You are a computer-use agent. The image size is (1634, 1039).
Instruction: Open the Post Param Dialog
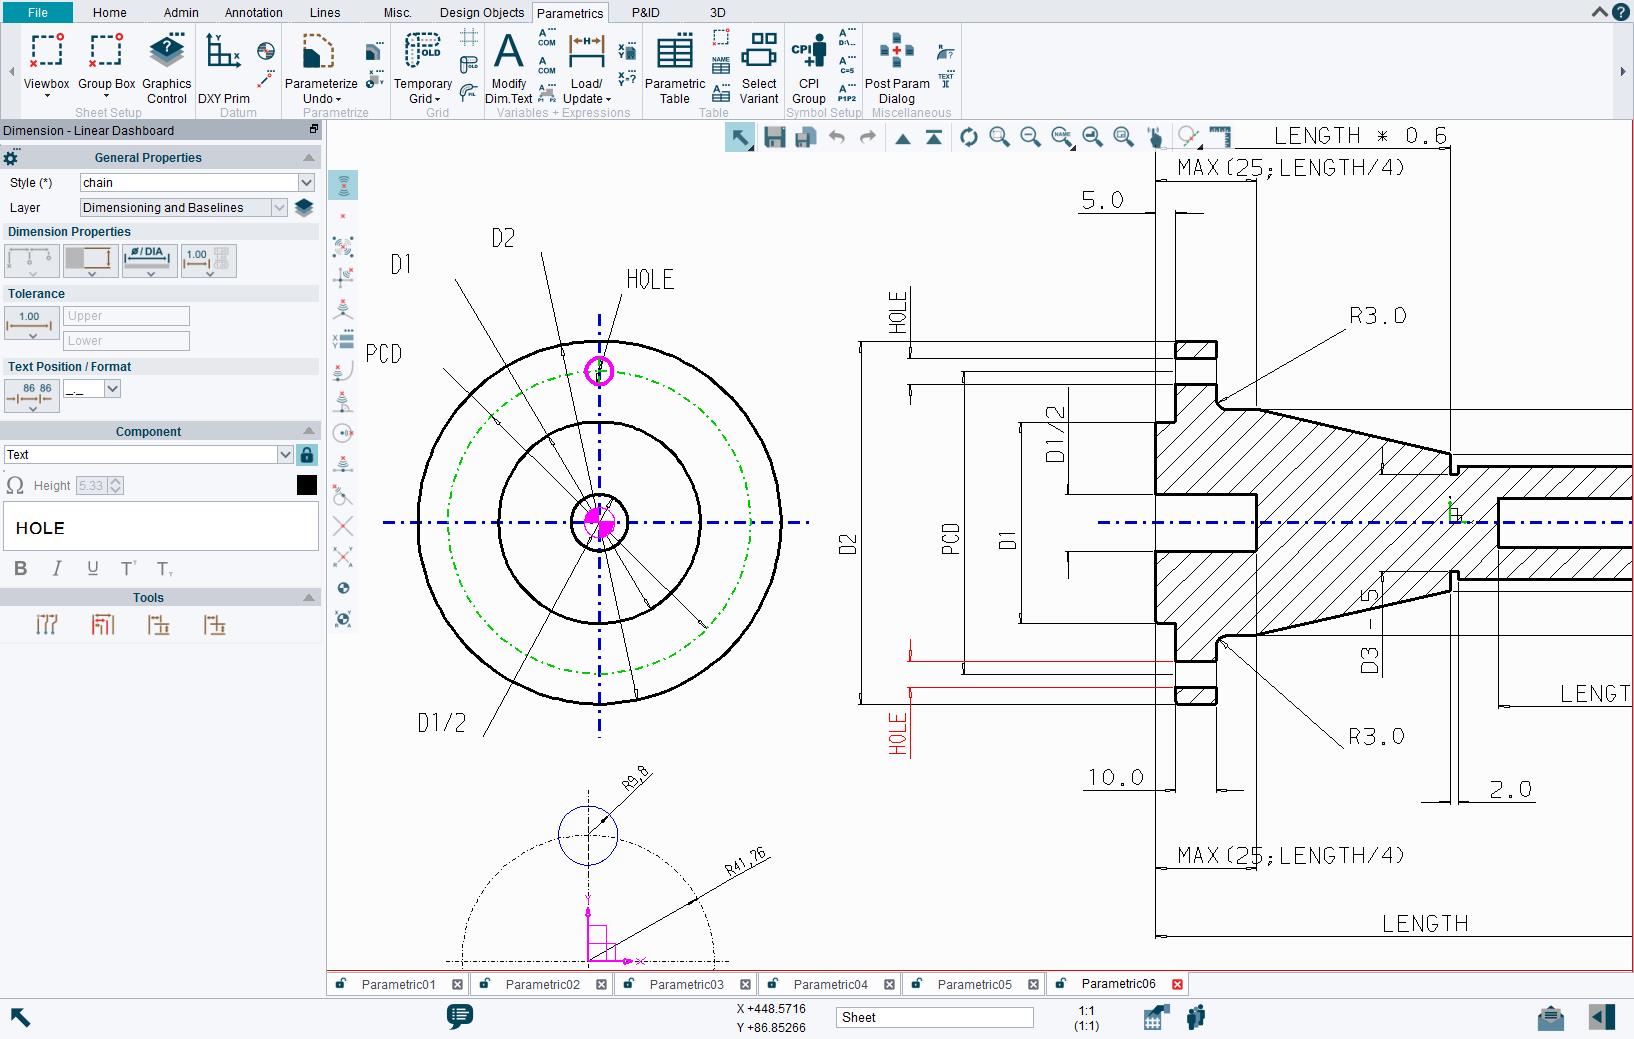pyautogui.click(x=897, y=68)
